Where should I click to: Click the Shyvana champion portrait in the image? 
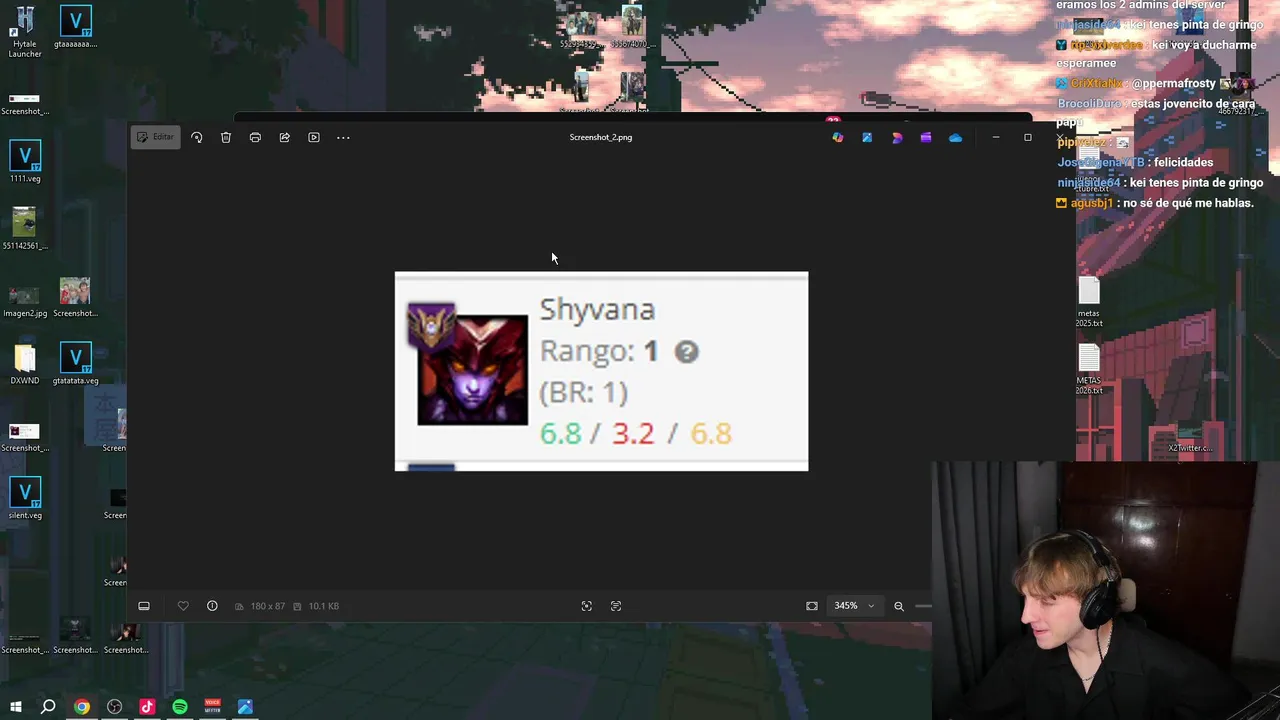click(472, 370)
